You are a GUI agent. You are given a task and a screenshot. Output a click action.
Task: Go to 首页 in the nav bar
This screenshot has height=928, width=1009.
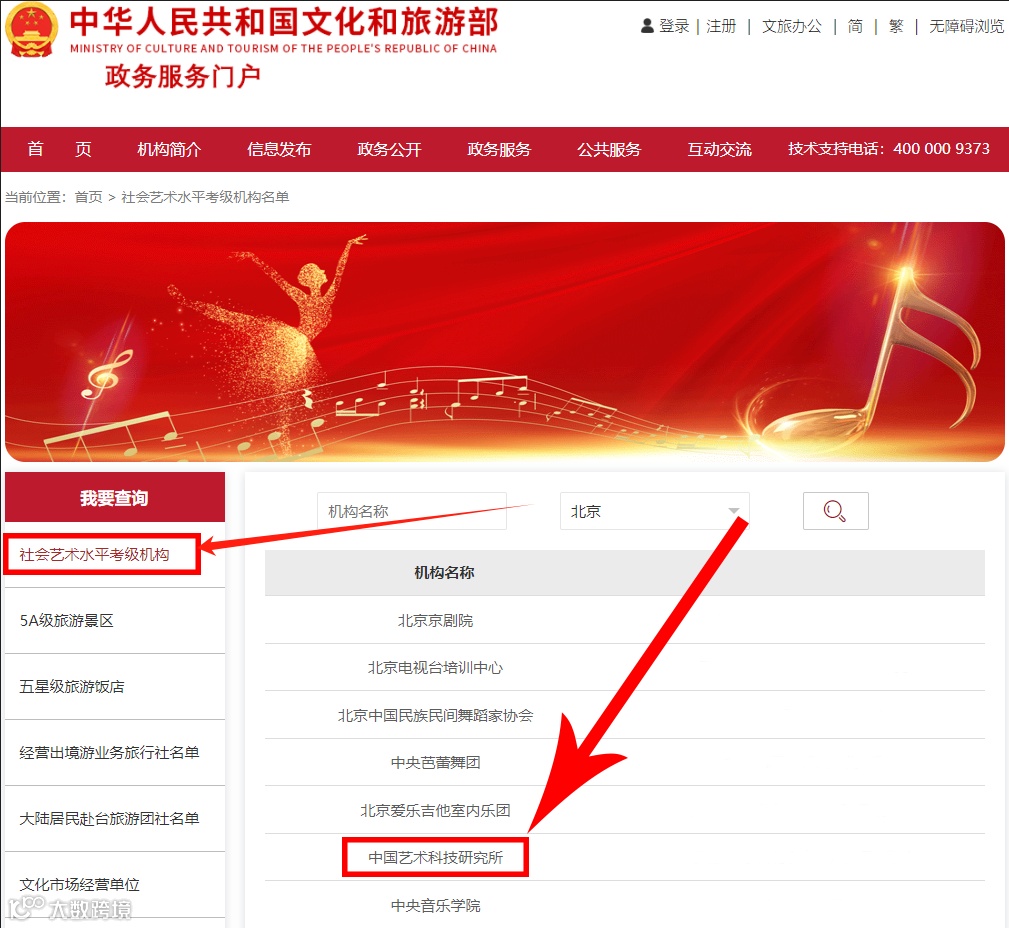(59, 149)
